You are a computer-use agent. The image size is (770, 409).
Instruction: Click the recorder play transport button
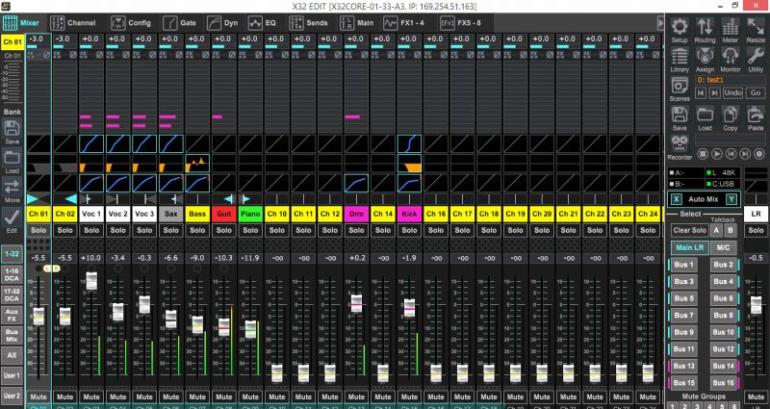(717, 154)
